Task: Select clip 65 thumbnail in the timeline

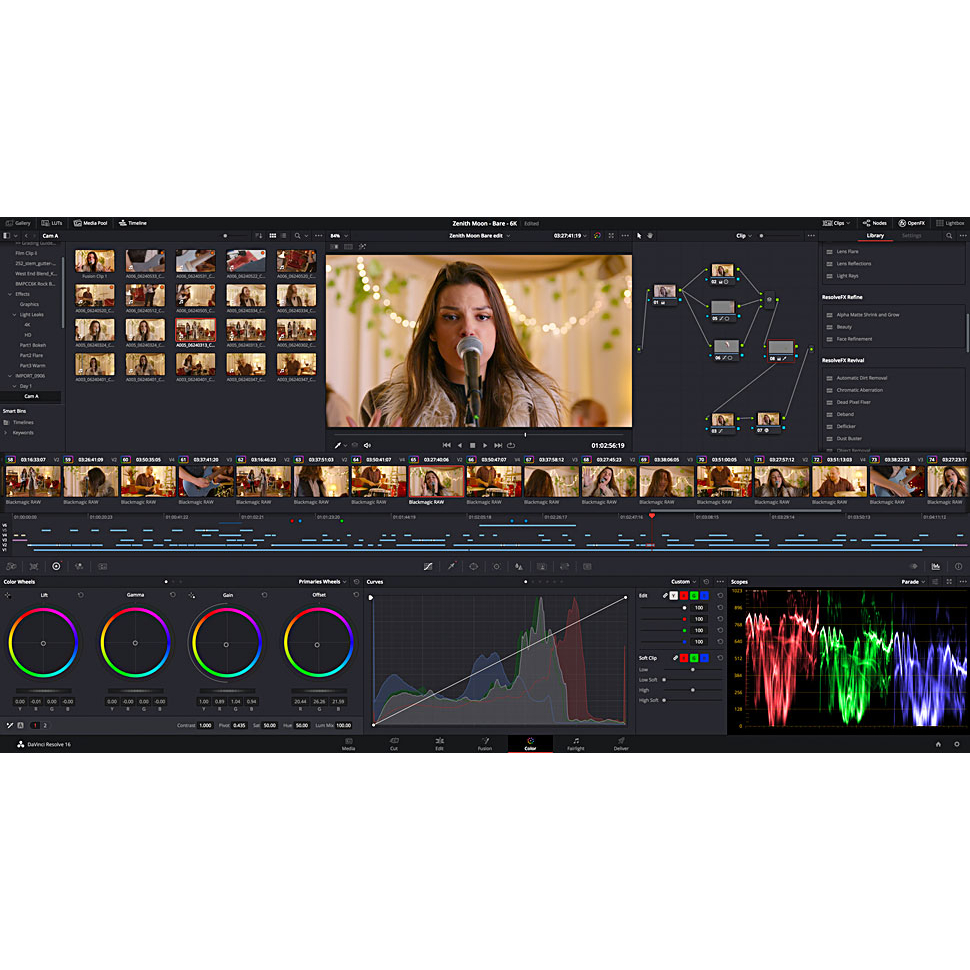Action: click(436, 481)
